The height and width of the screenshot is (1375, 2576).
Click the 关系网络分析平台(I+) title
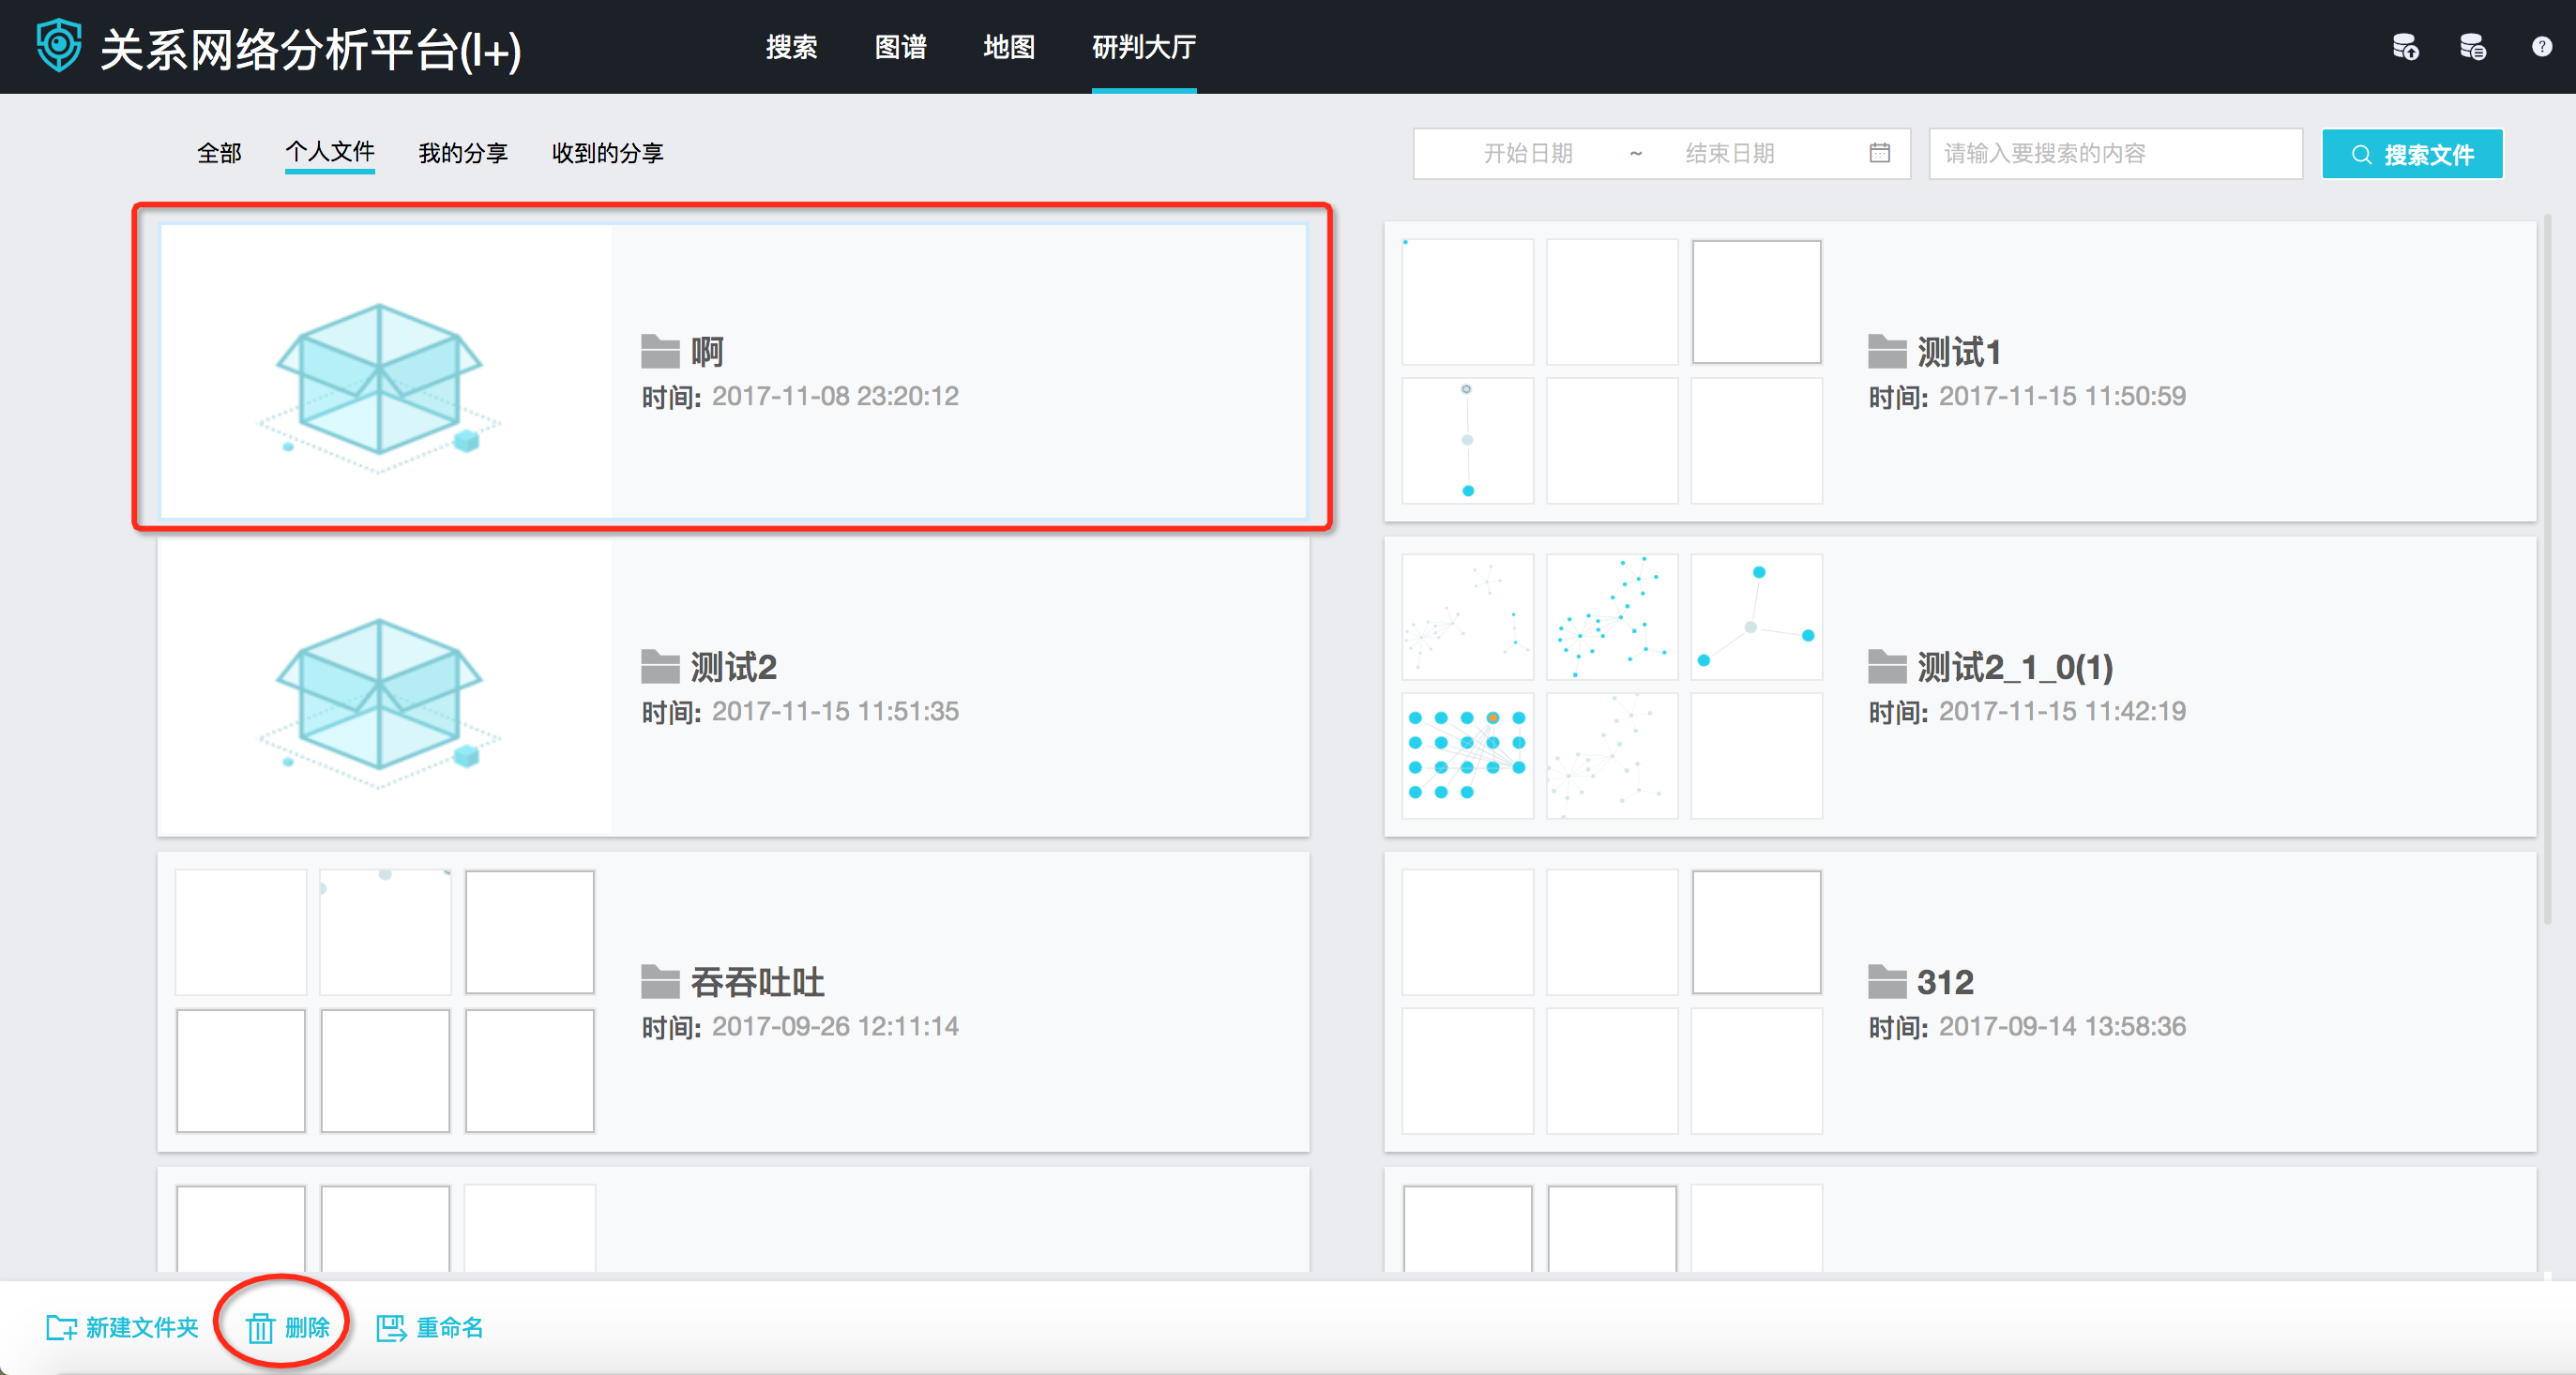(310, 49)
